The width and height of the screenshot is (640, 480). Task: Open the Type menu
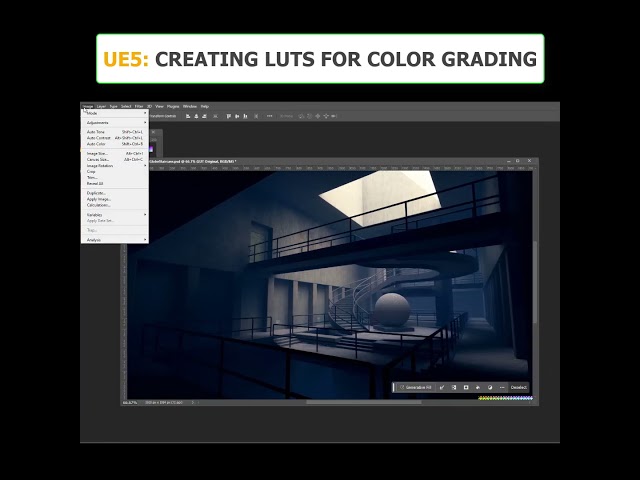(113, 107)
